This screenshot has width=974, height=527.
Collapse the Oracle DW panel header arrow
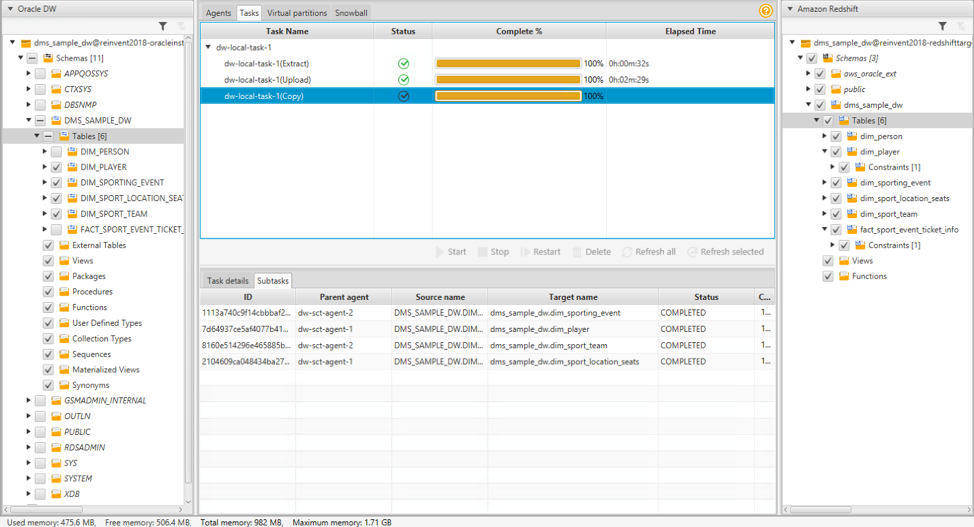[10, 9]
